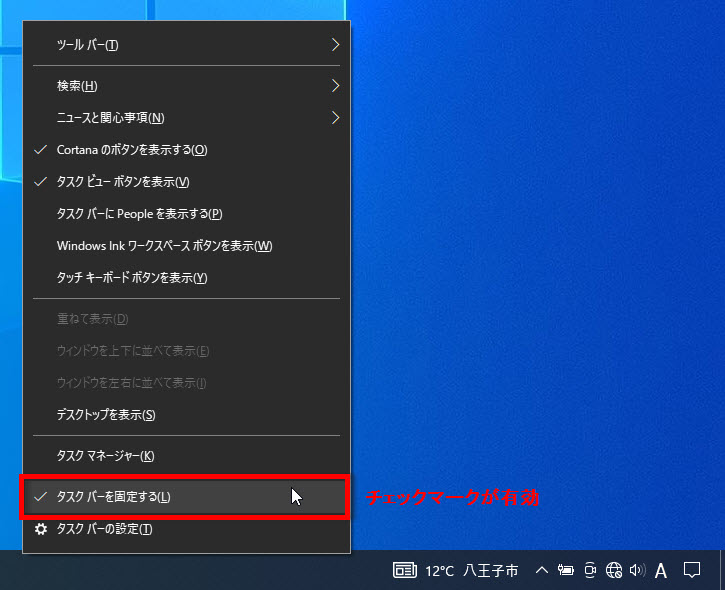The image size is (725, 590).
Task: Enable タスク バーに People を表示する
Action: click(140, 214)
